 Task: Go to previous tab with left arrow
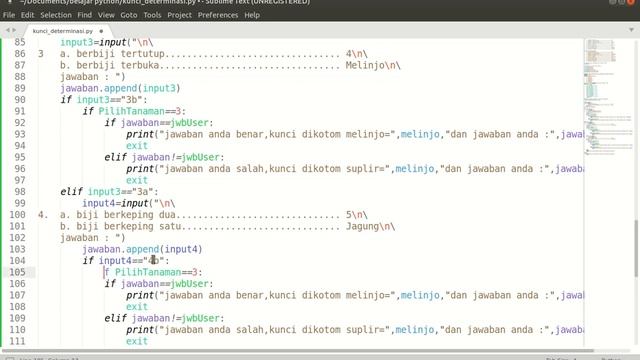(7, 30)
